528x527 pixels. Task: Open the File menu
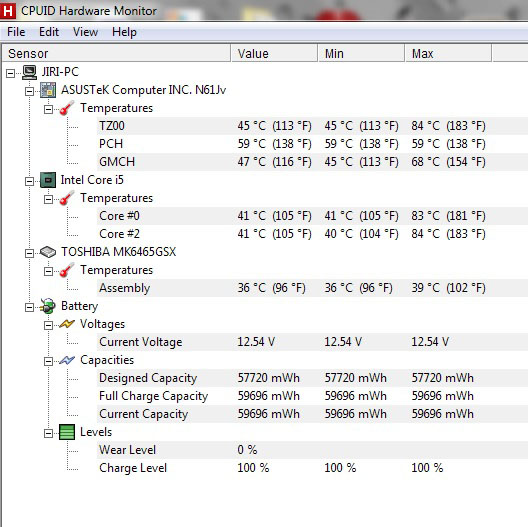tap(16, 32)
